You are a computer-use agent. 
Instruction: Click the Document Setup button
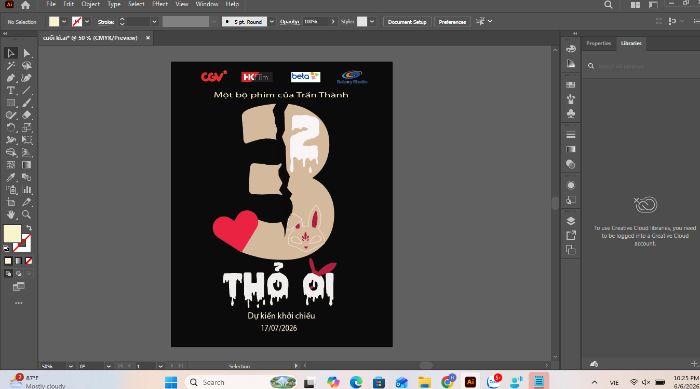(407, 21)
